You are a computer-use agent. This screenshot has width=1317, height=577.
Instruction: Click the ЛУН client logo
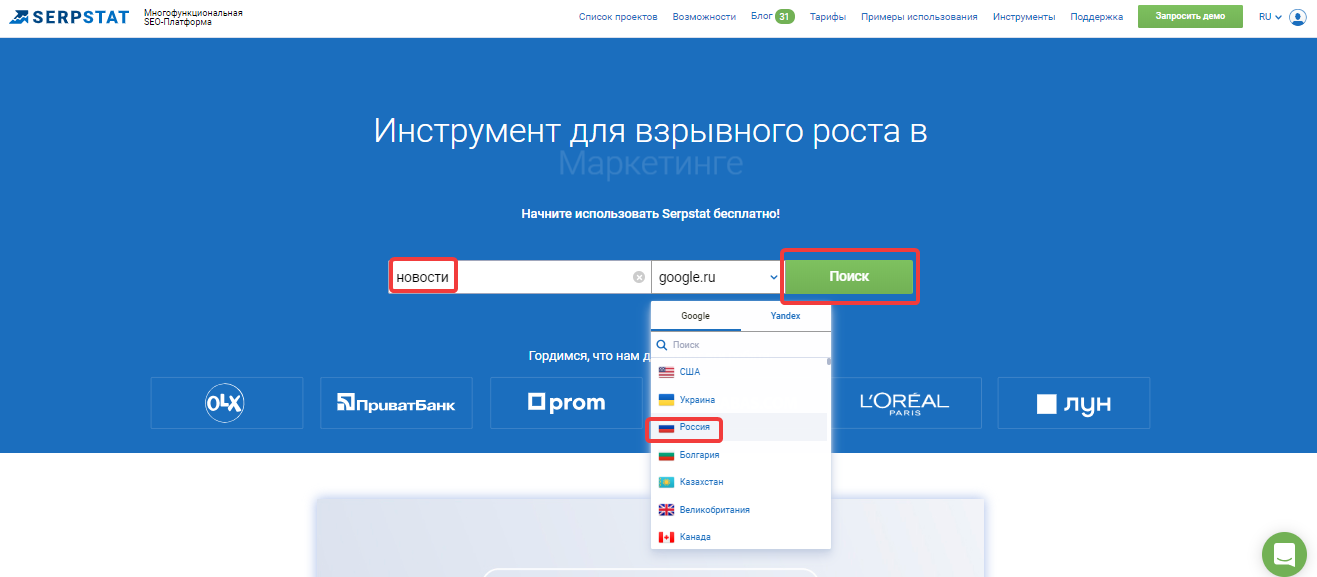coord(1074,403)
